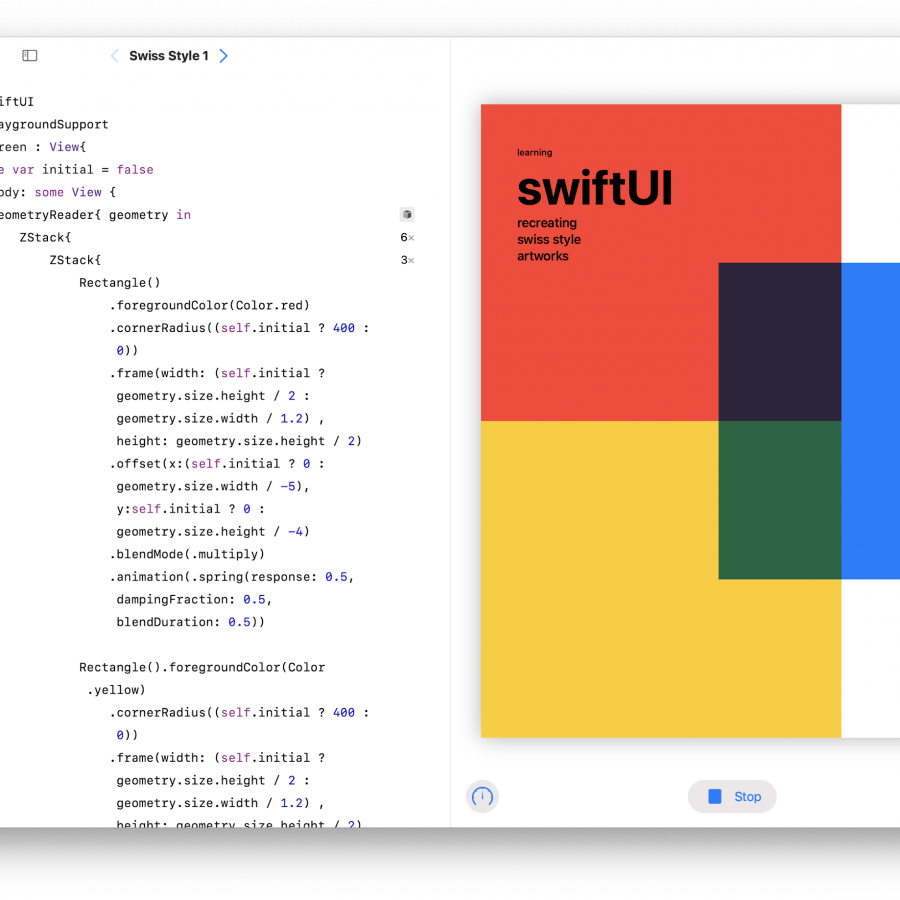Image resolution: width=900 pixels, height=900 pixels.
Task: Click the speedometer run-speed icon at bottom-left
Action: tap(482, 797)
